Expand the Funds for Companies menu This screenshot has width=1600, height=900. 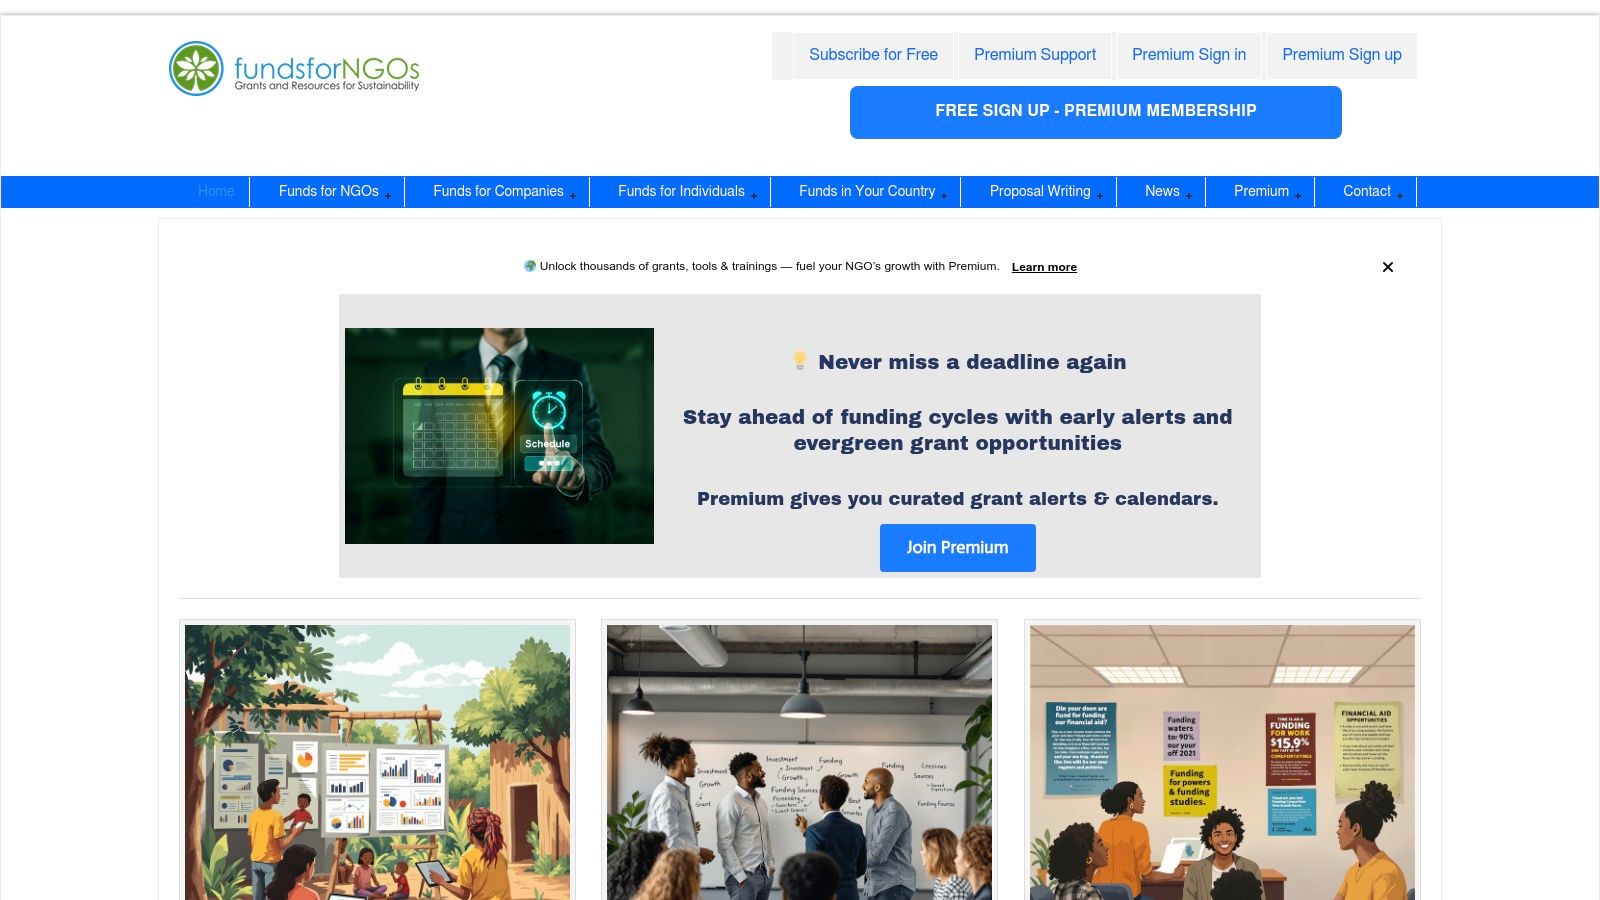[498, 192]
